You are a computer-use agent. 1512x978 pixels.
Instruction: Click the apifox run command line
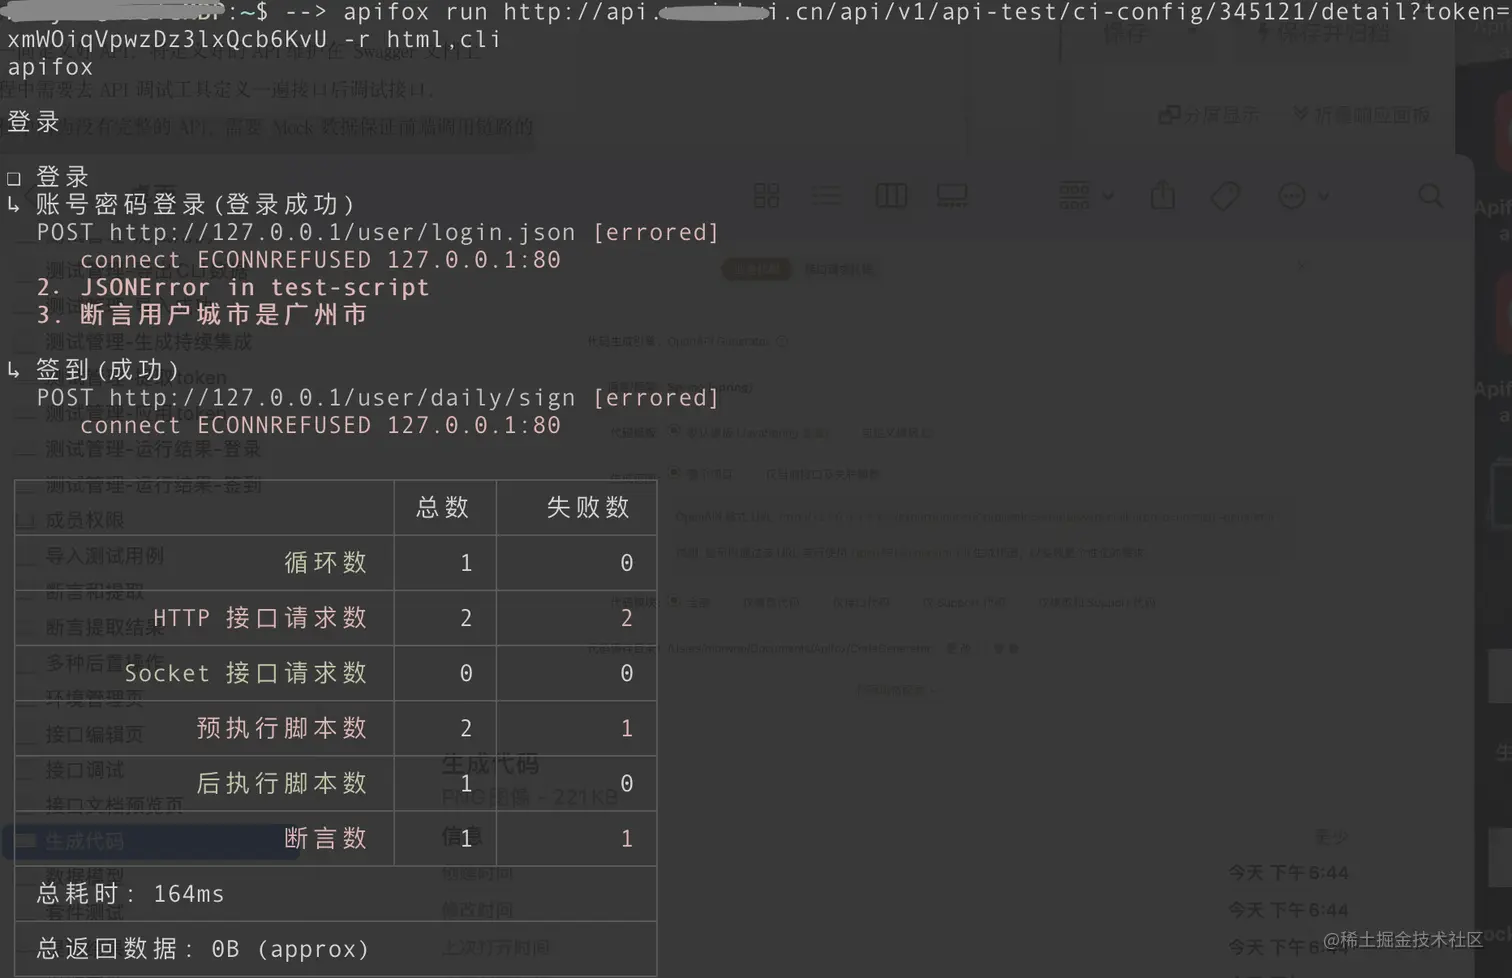tap(756, 26)
